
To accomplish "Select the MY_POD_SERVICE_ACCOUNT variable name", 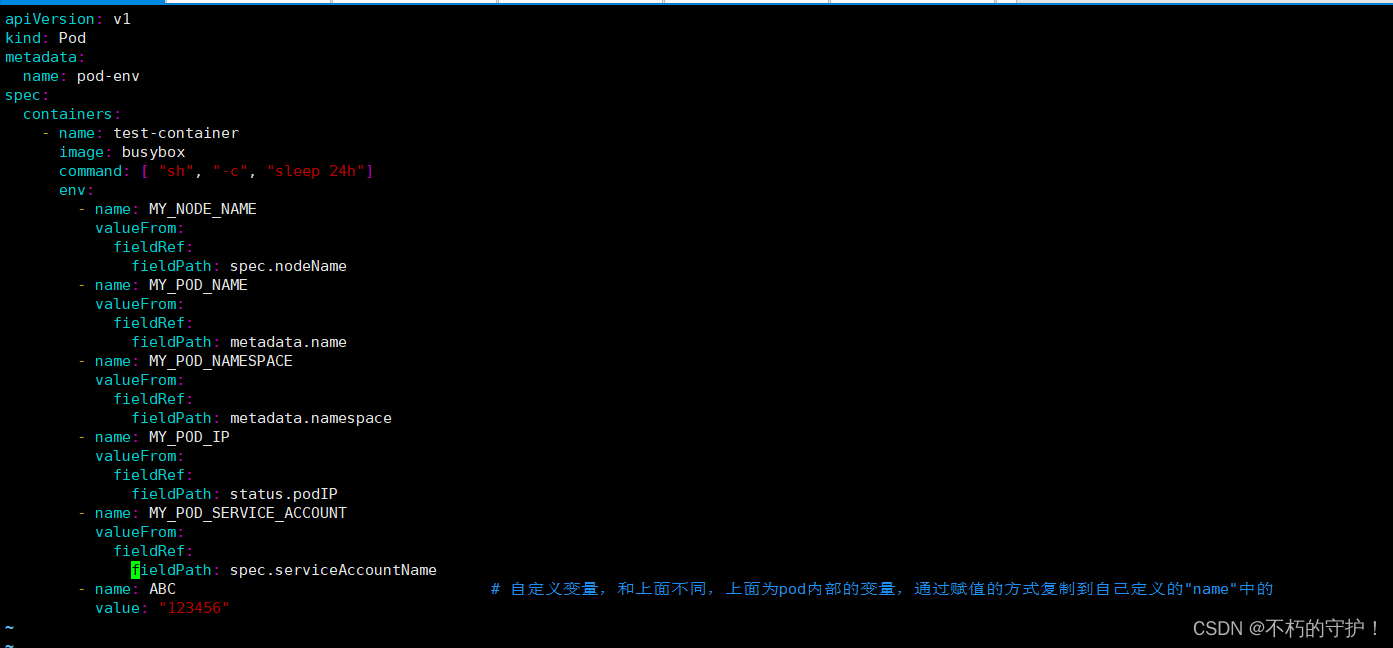I will tap(248, 513).
